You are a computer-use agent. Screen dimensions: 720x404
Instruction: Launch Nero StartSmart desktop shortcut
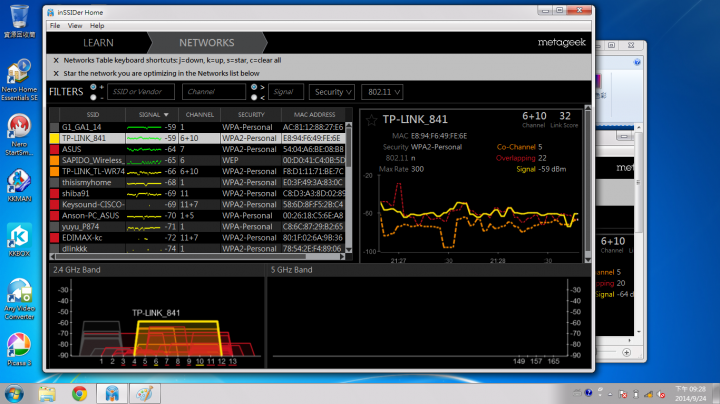(x=19, y=135)
